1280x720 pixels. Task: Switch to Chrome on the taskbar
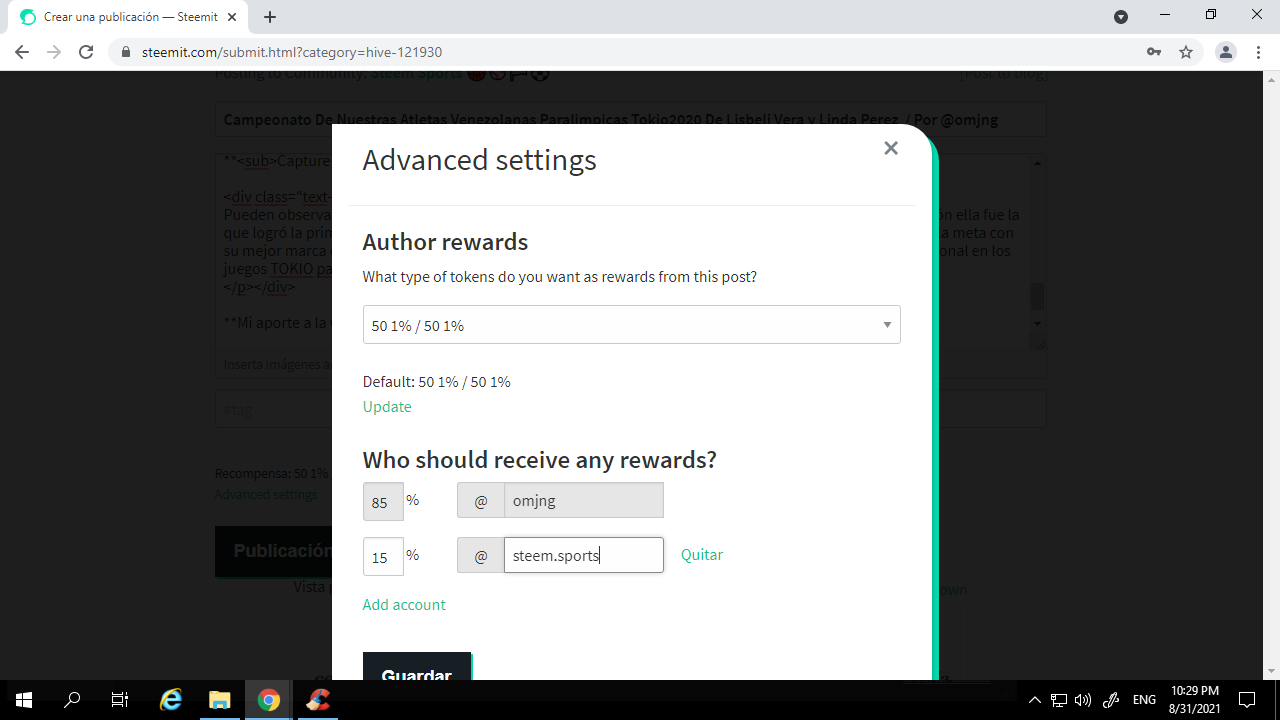click(x=268, y=700)
